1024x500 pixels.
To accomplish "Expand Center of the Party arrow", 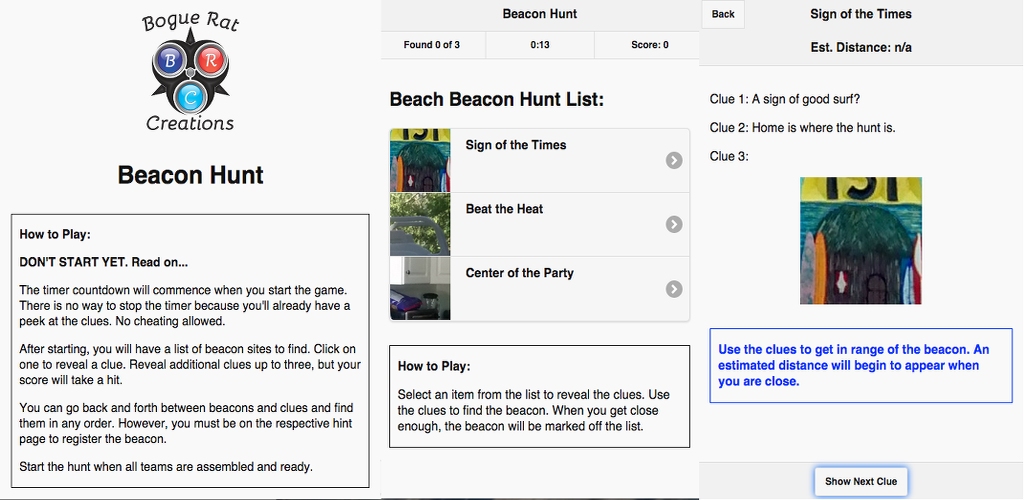I will click(674, 289).
